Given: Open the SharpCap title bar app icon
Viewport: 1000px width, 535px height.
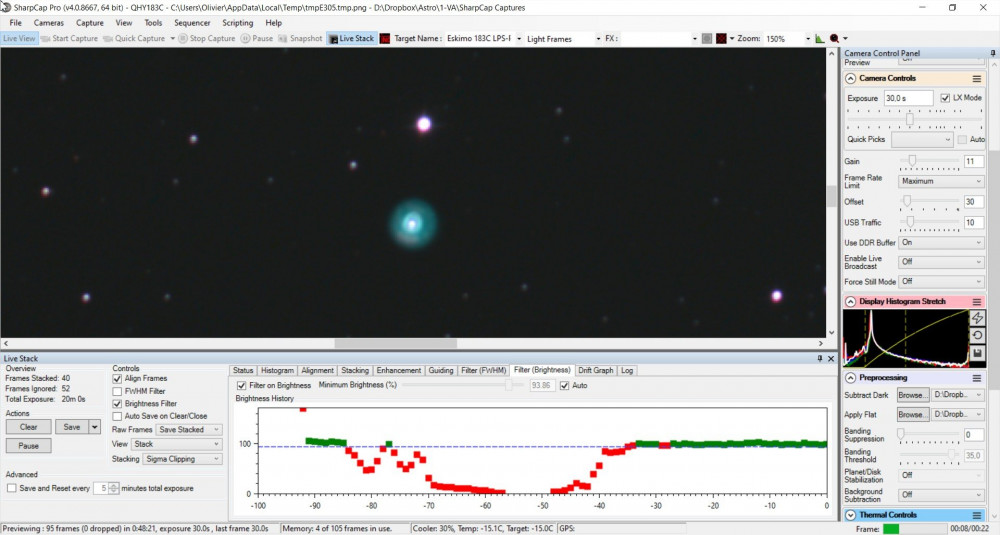Looking at the screenshot, I should pyautogui.click(x=6, y=8).
